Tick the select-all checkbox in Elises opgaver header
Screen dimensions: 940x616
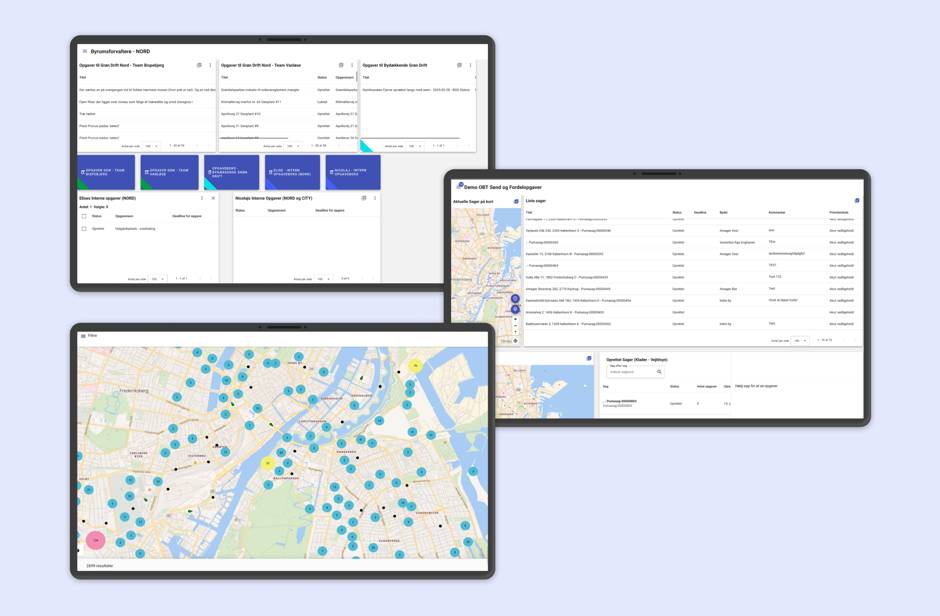[84, 216]
